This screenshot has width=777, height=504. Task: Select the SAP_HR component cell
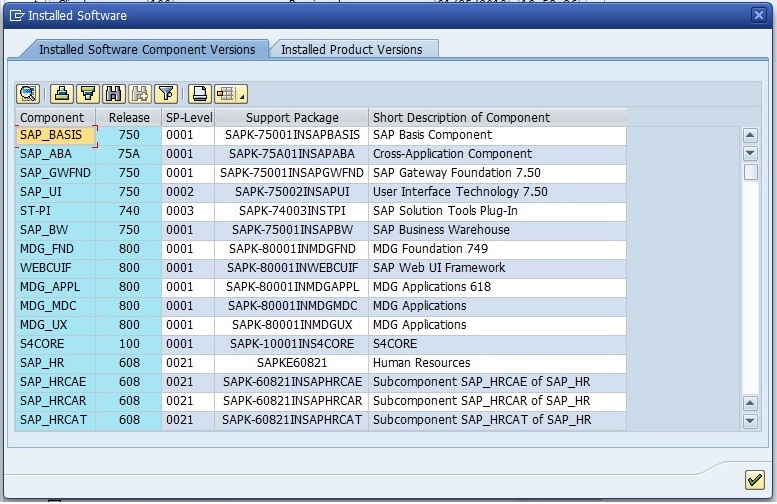point(56,363)
